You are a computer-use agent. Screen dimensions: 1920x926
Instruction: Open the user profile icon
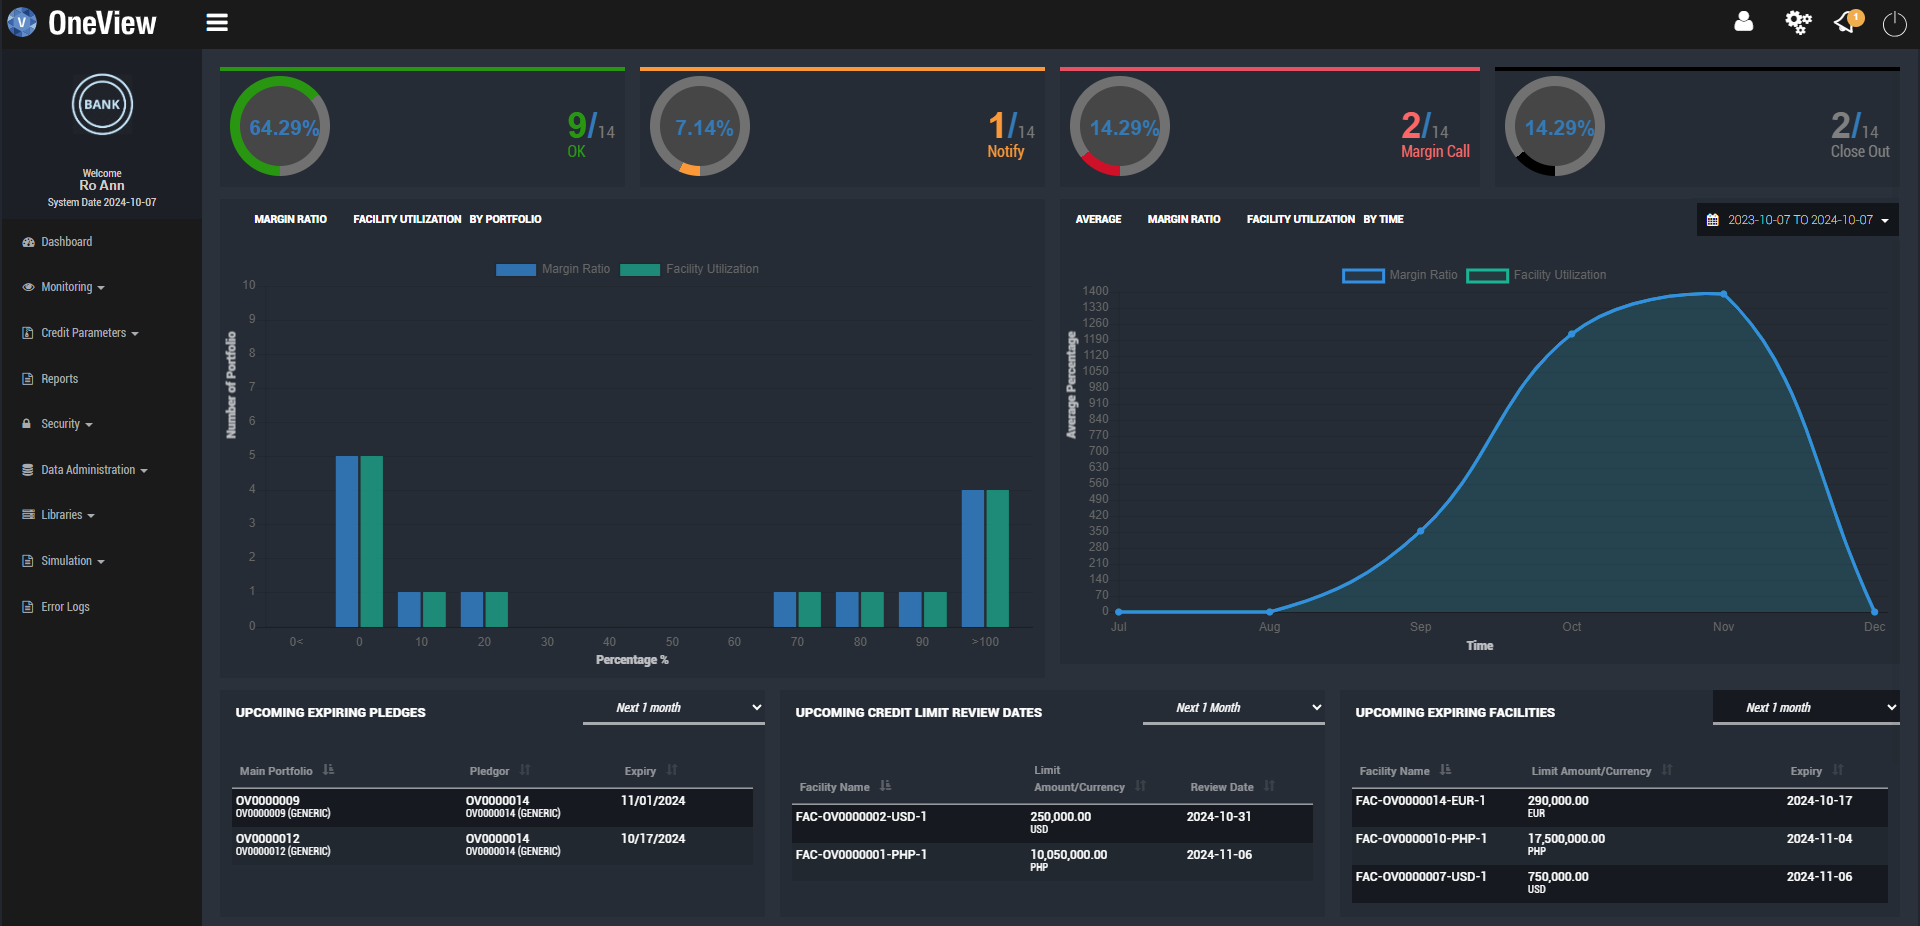point(1744,22)
